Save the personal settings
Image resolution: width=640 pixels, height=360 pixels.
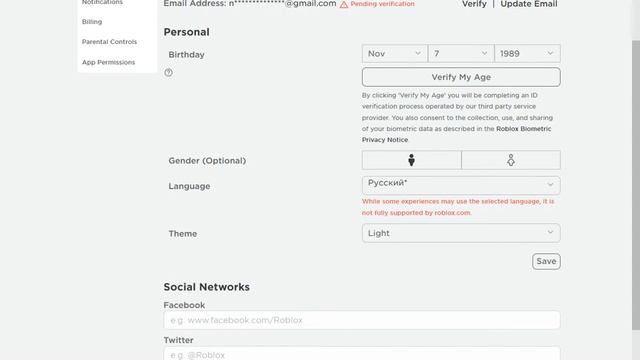coord(546,261)
